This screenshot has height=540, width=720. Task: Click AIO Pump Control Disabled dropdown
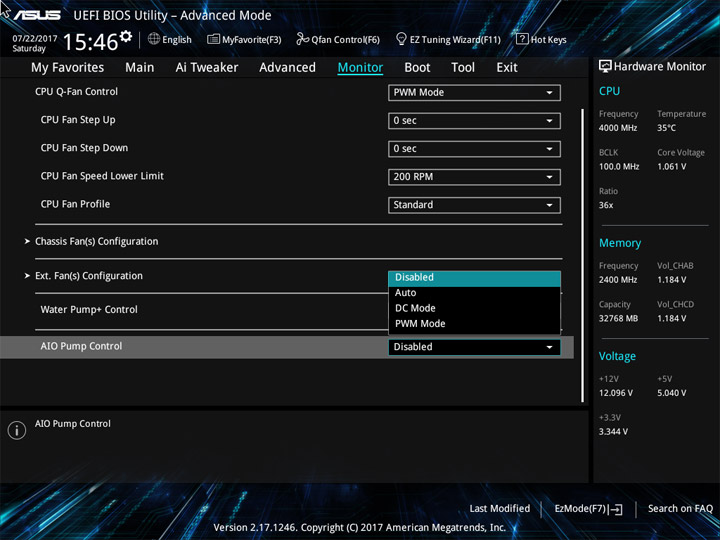click(474, 347)
